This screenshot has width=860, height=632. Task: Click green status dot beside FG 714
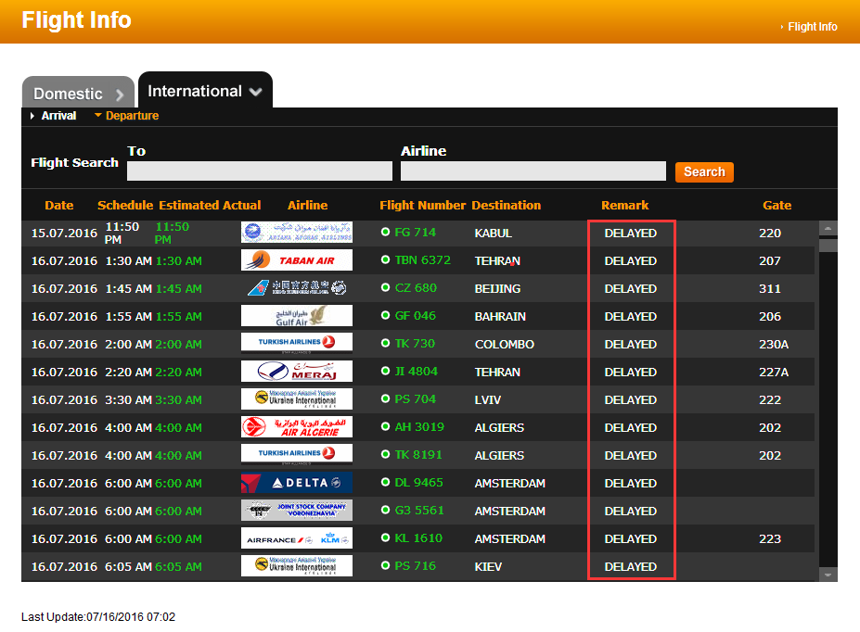coord(385,233)
